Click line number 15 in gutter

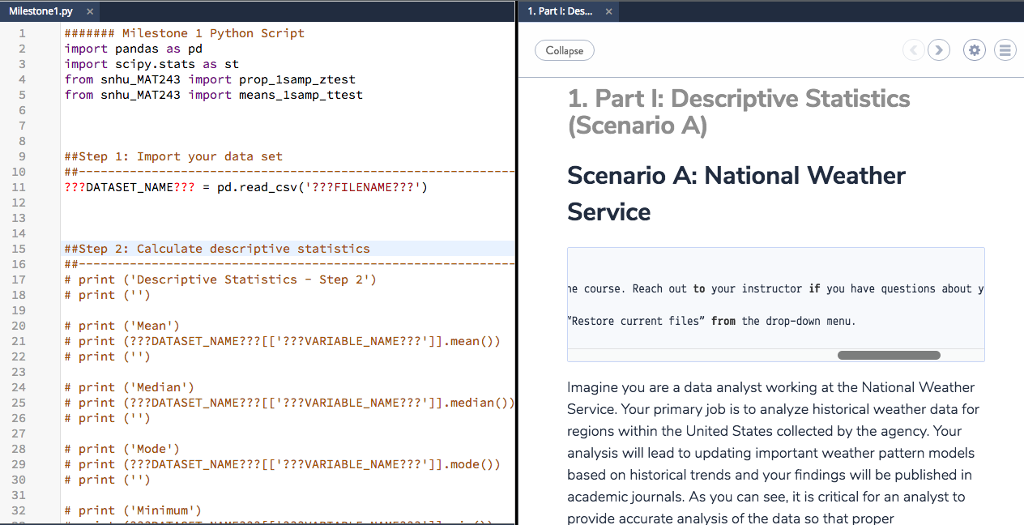point(19,249)
